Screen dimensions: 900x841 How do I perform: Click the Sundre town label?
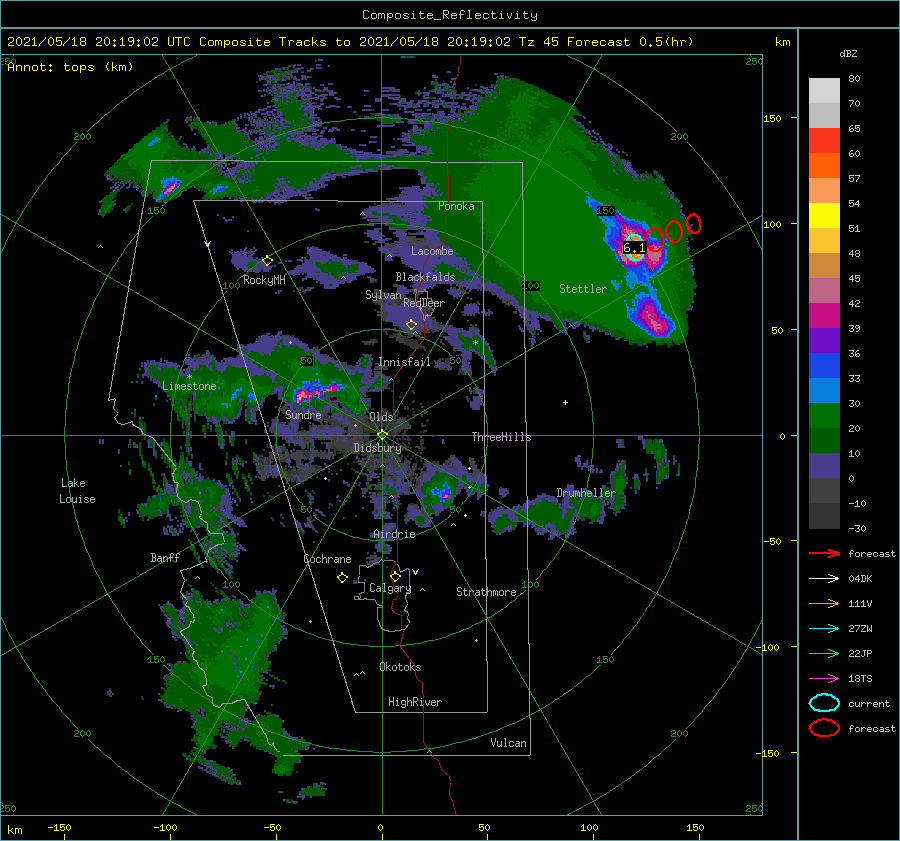[303, 414]
